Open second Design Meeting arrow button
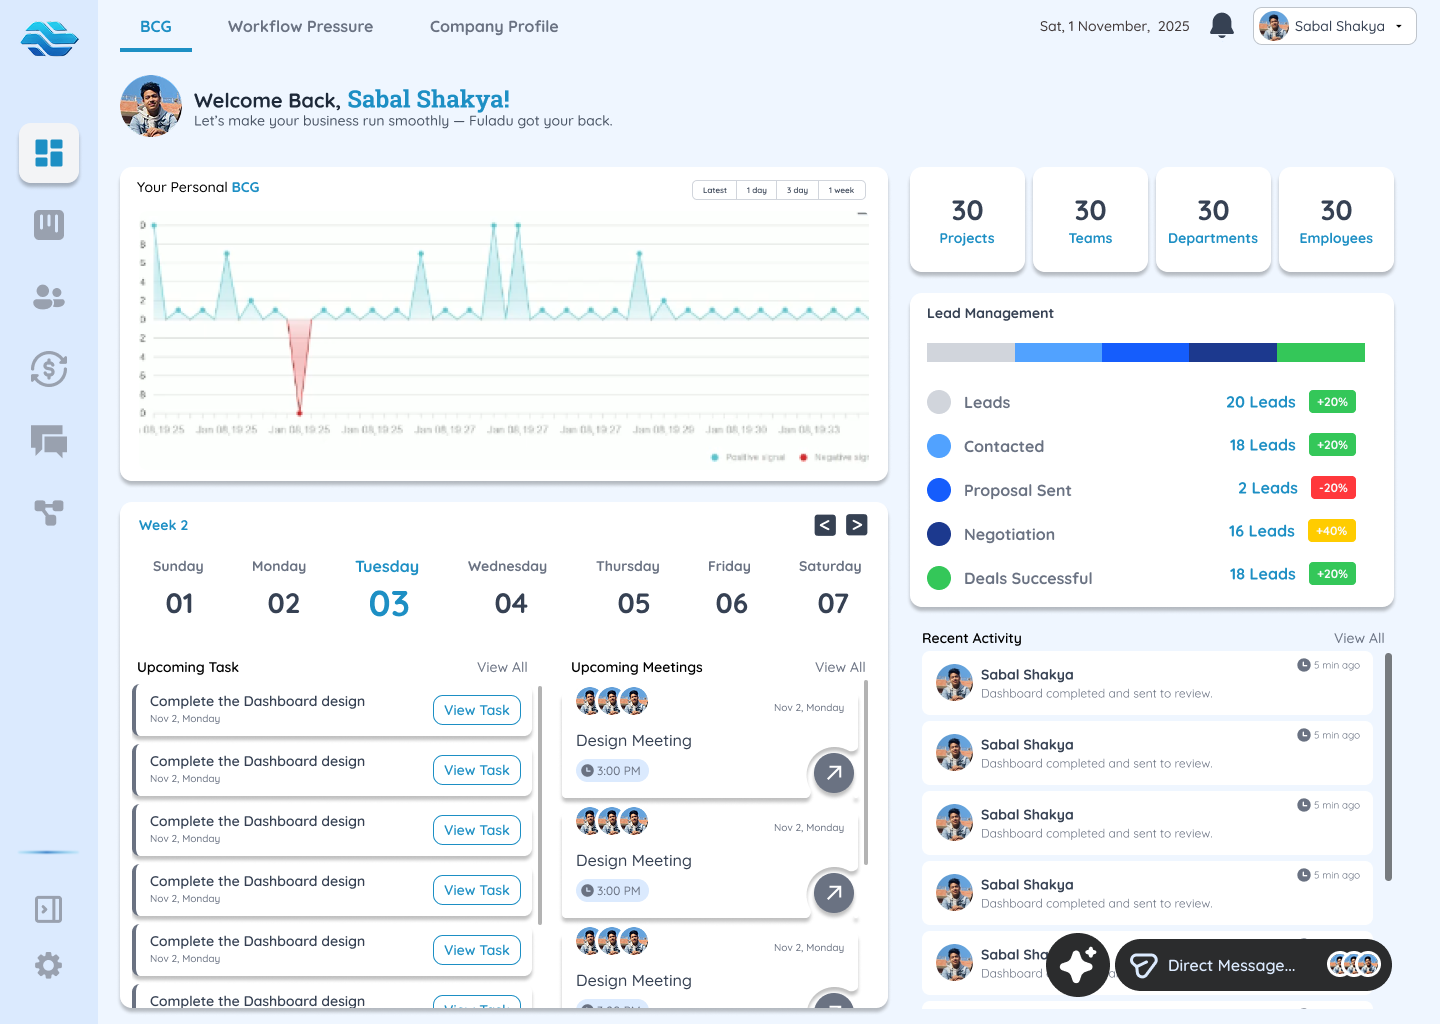The width and height of the screenshot is (1440, 1024). pyautogui.click(x=834, y=892)
